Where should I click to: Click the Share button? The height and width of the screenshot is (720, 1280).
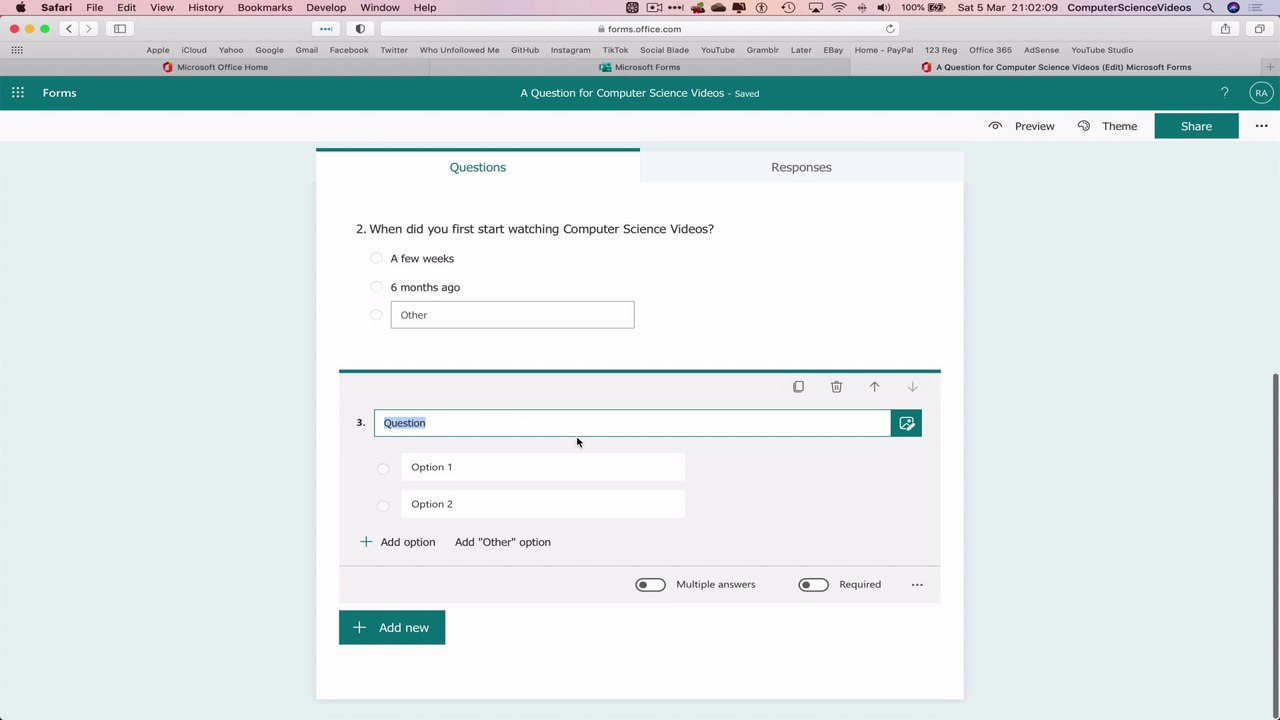click(1196, 126)
